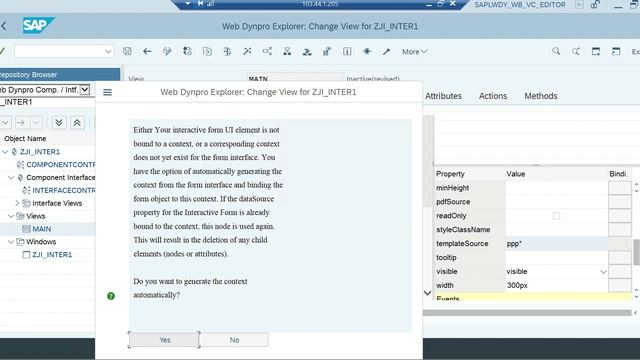Toggle the readOnly checkbox
This screenshot has width=640, height=360.
point(556,216)
